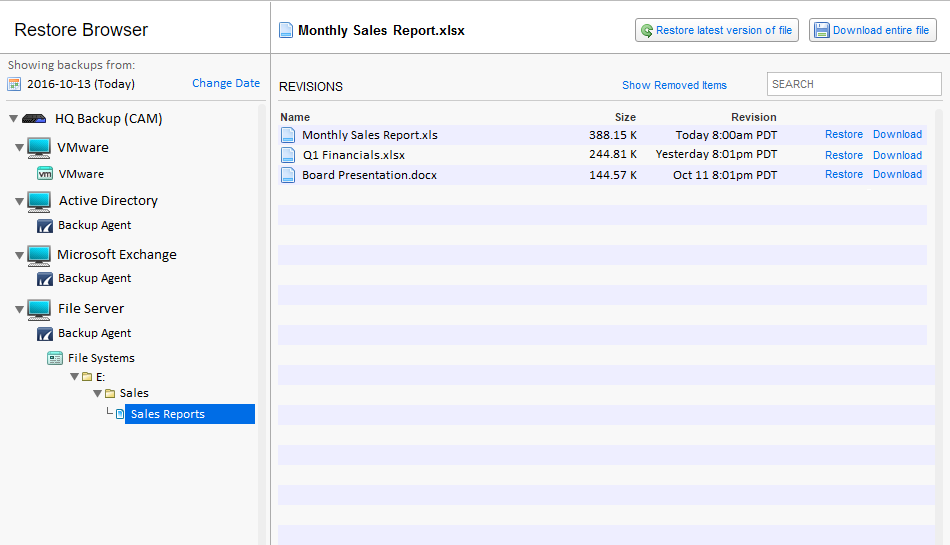
Task: Click the File Systems icon
Action: pyautogui.click(x=55, y=358)
